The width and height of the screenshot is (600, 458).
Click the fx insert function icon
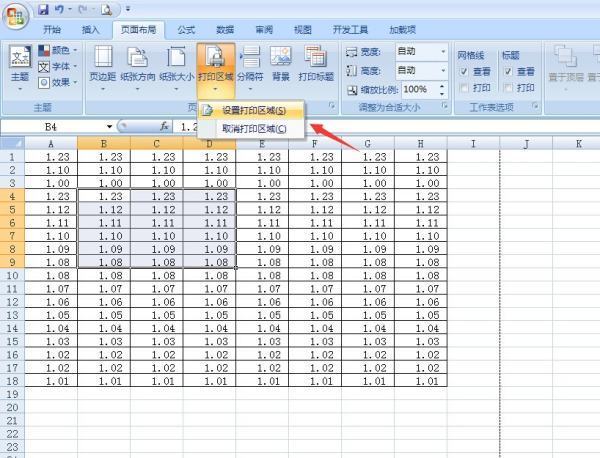[x=165, y=126]
